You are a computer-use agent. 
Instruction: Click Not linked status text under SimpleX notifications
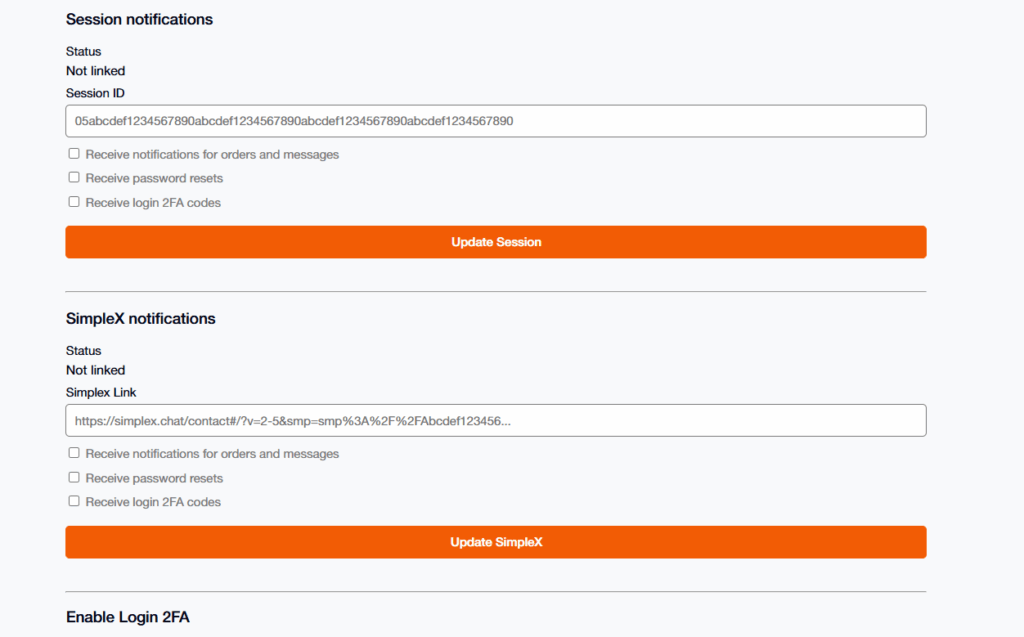point(95,370)
